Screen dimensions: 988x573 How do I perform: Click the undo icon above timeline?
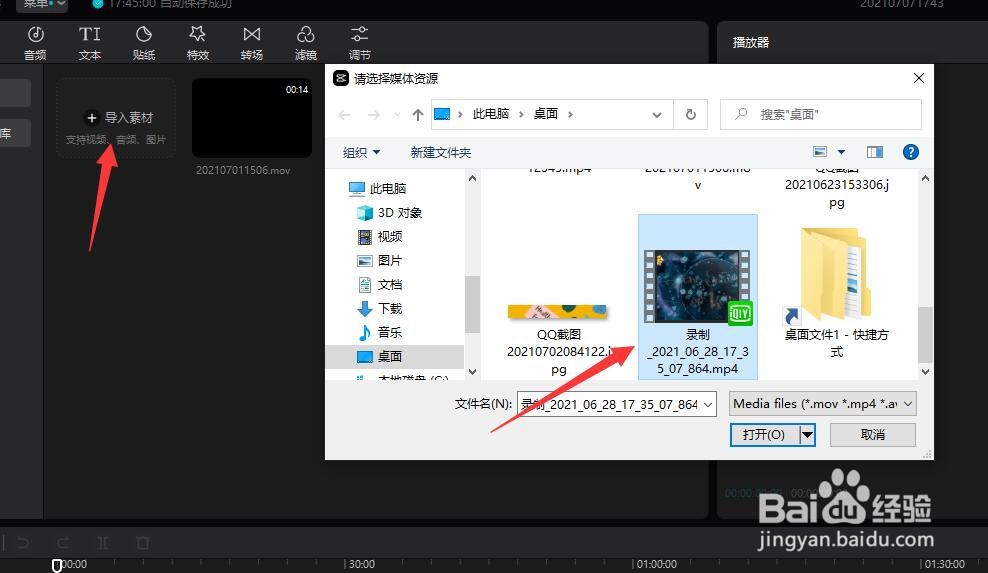pos(23,543)
